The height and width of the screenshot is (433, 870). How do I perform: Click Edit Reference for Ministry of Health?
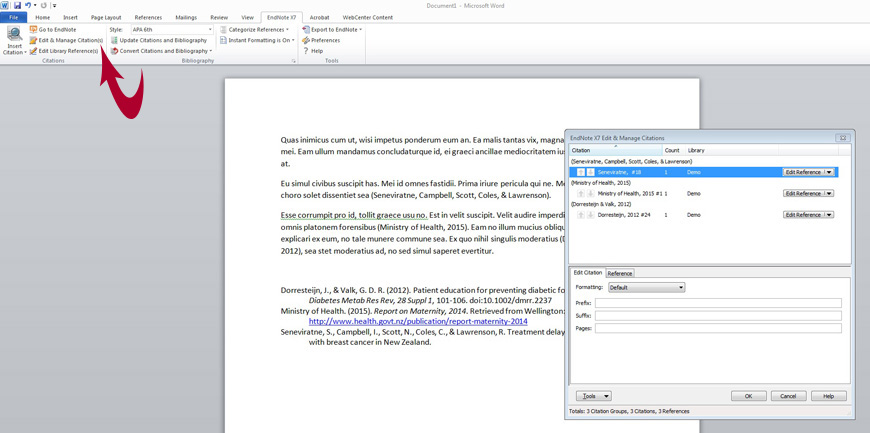803,193
